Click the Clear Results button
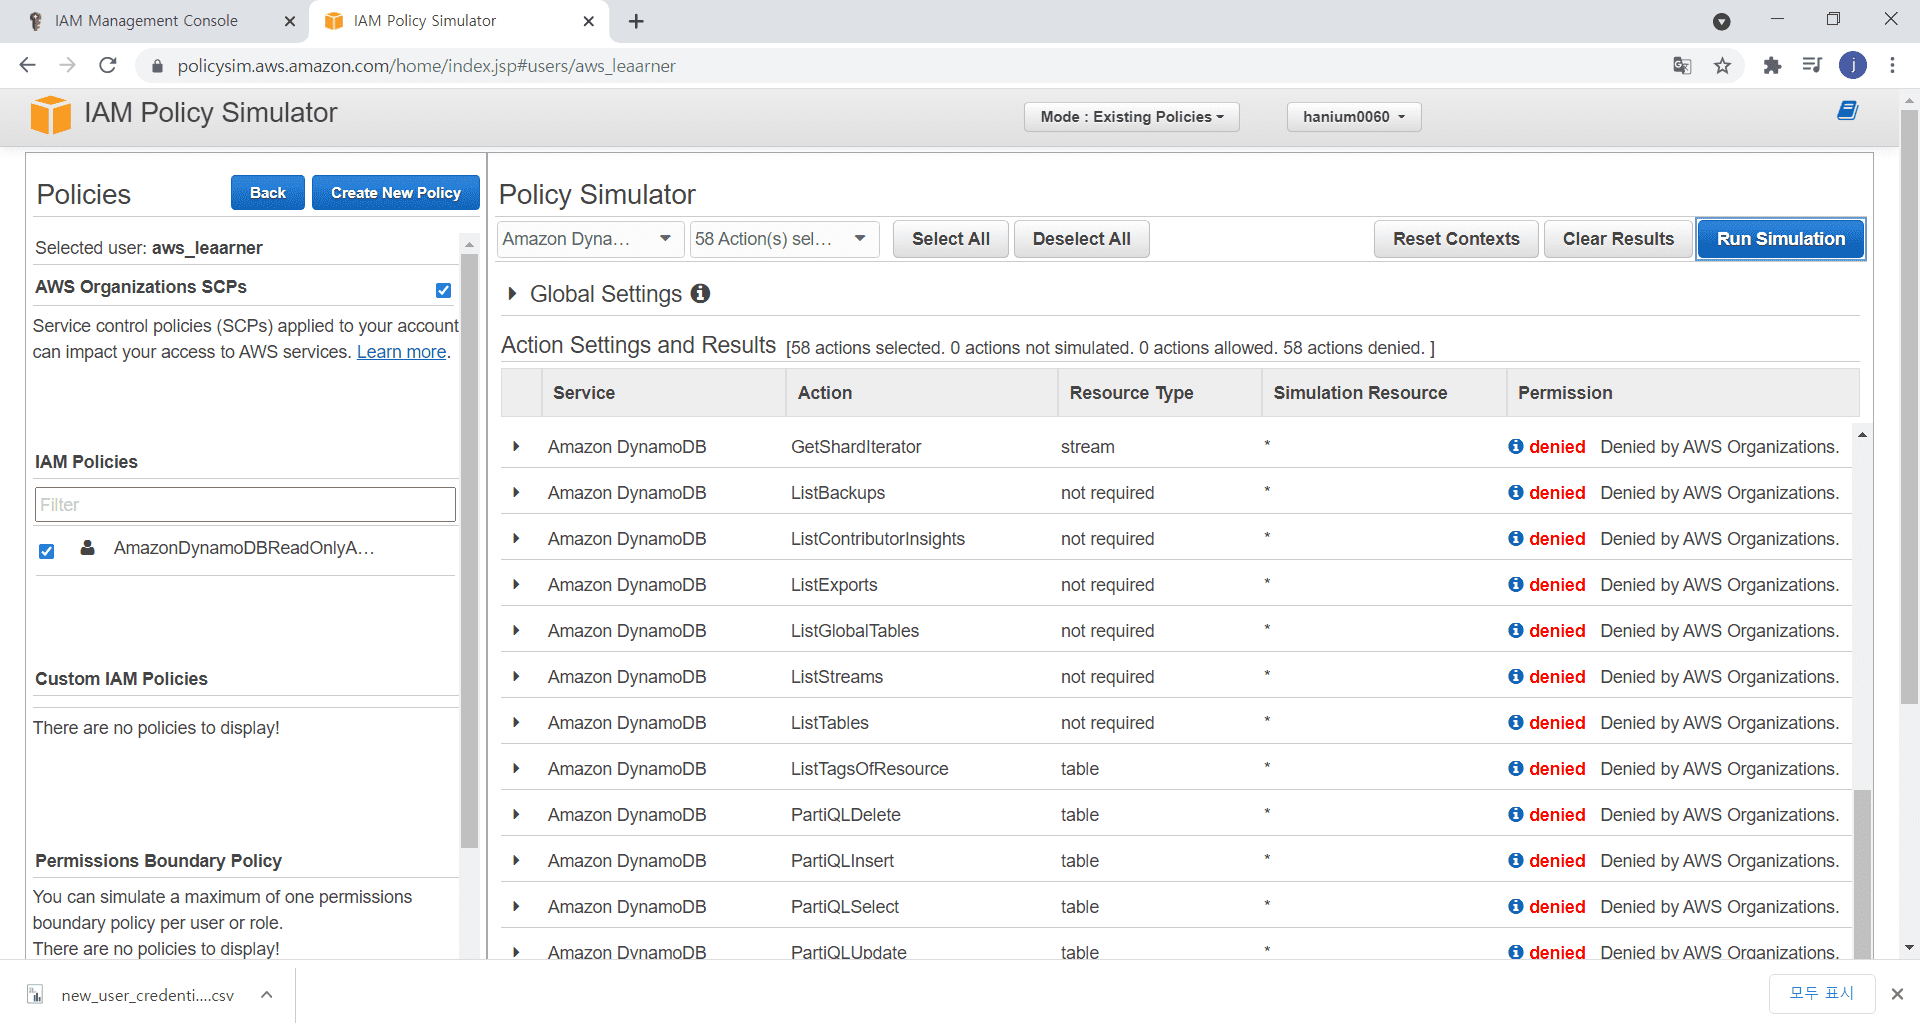1920x1030 pixels. [x=1618, y=239]
